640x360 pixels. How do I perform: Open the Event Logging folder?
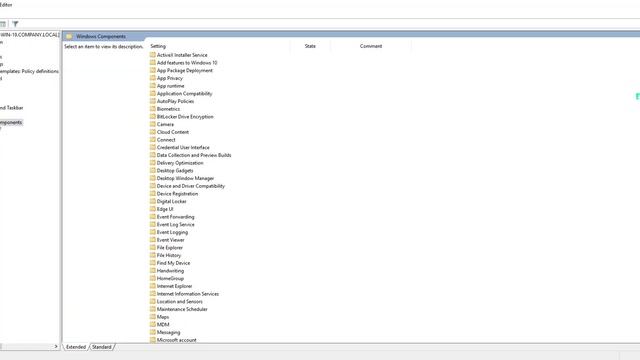[x=169, y=232]
